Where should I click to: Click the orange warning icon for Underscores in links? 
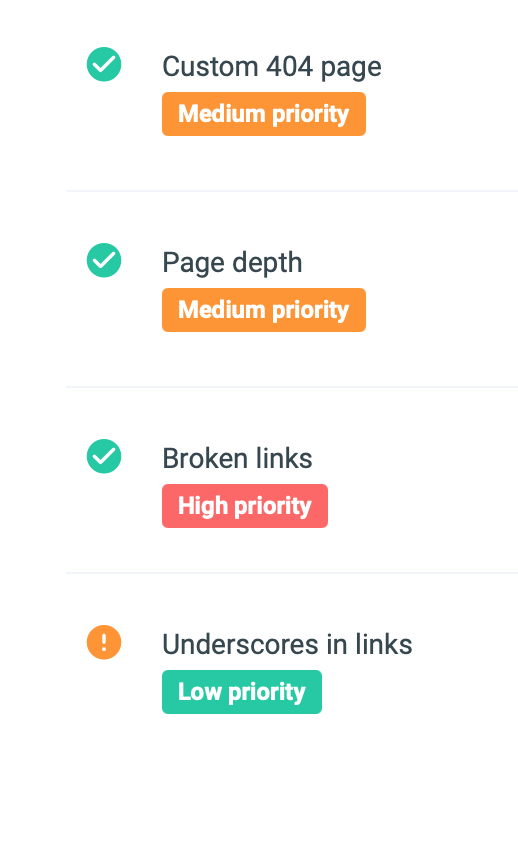104,642
